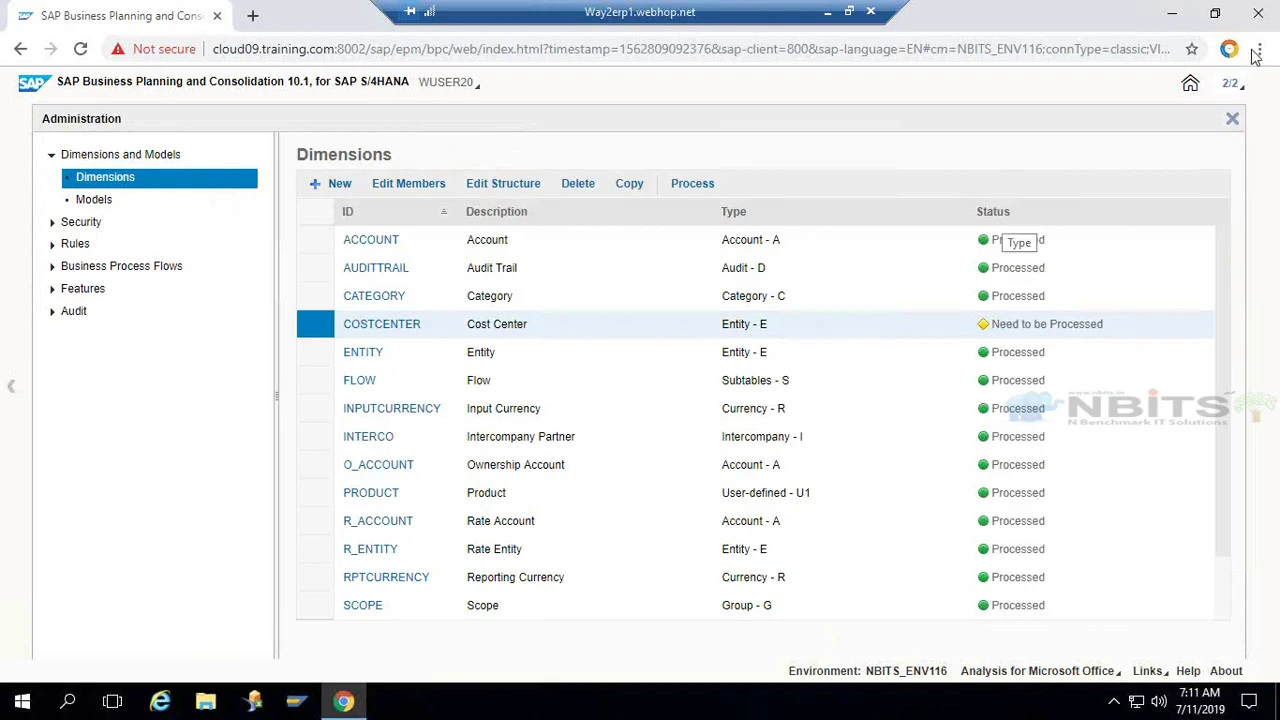The image size is (1280, 720).
Task: Click the Help link in the footer
Action: (1188, 672)
